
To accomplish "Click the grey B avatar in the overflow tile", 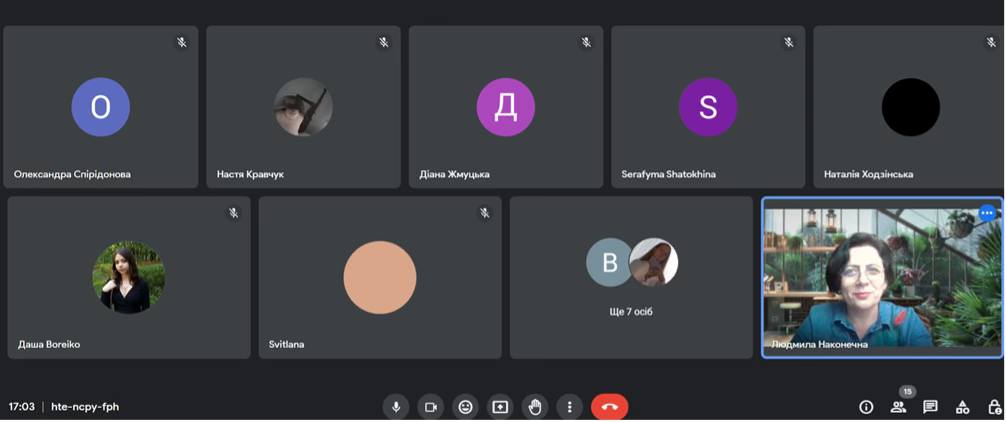I will [610, 262].
